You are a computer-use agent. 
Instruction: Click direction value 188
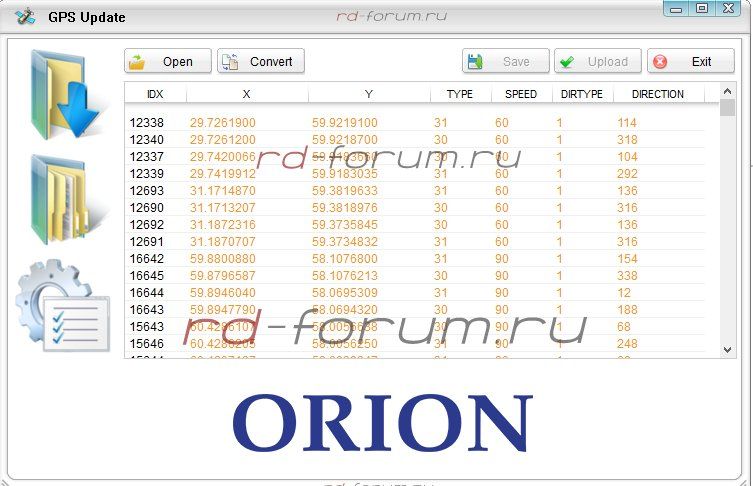click(x=627, y=310)
